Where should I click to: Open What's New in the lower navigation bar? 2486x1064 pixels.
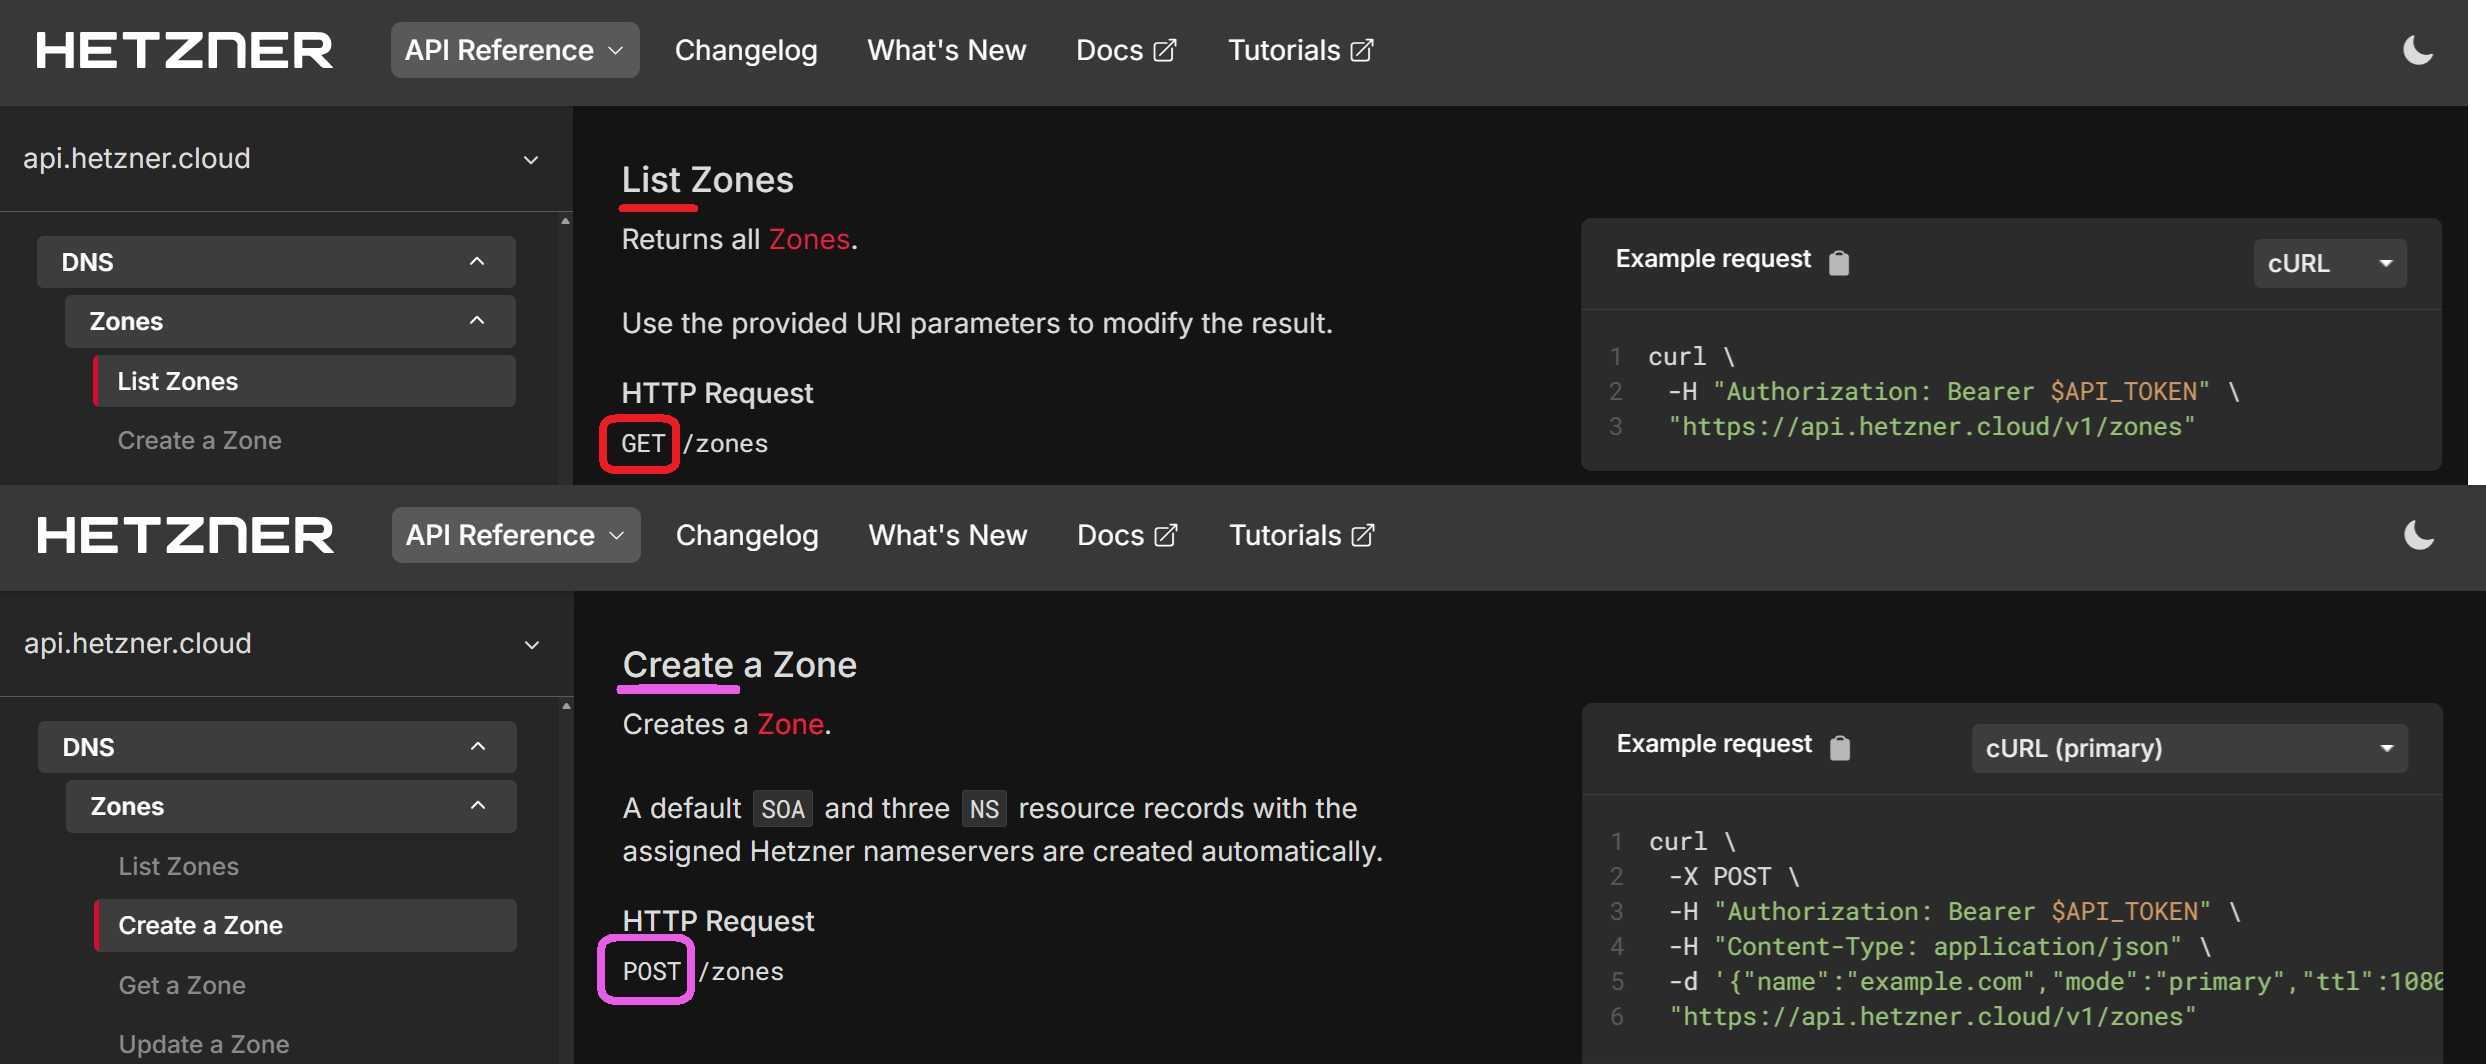point(947,535)
